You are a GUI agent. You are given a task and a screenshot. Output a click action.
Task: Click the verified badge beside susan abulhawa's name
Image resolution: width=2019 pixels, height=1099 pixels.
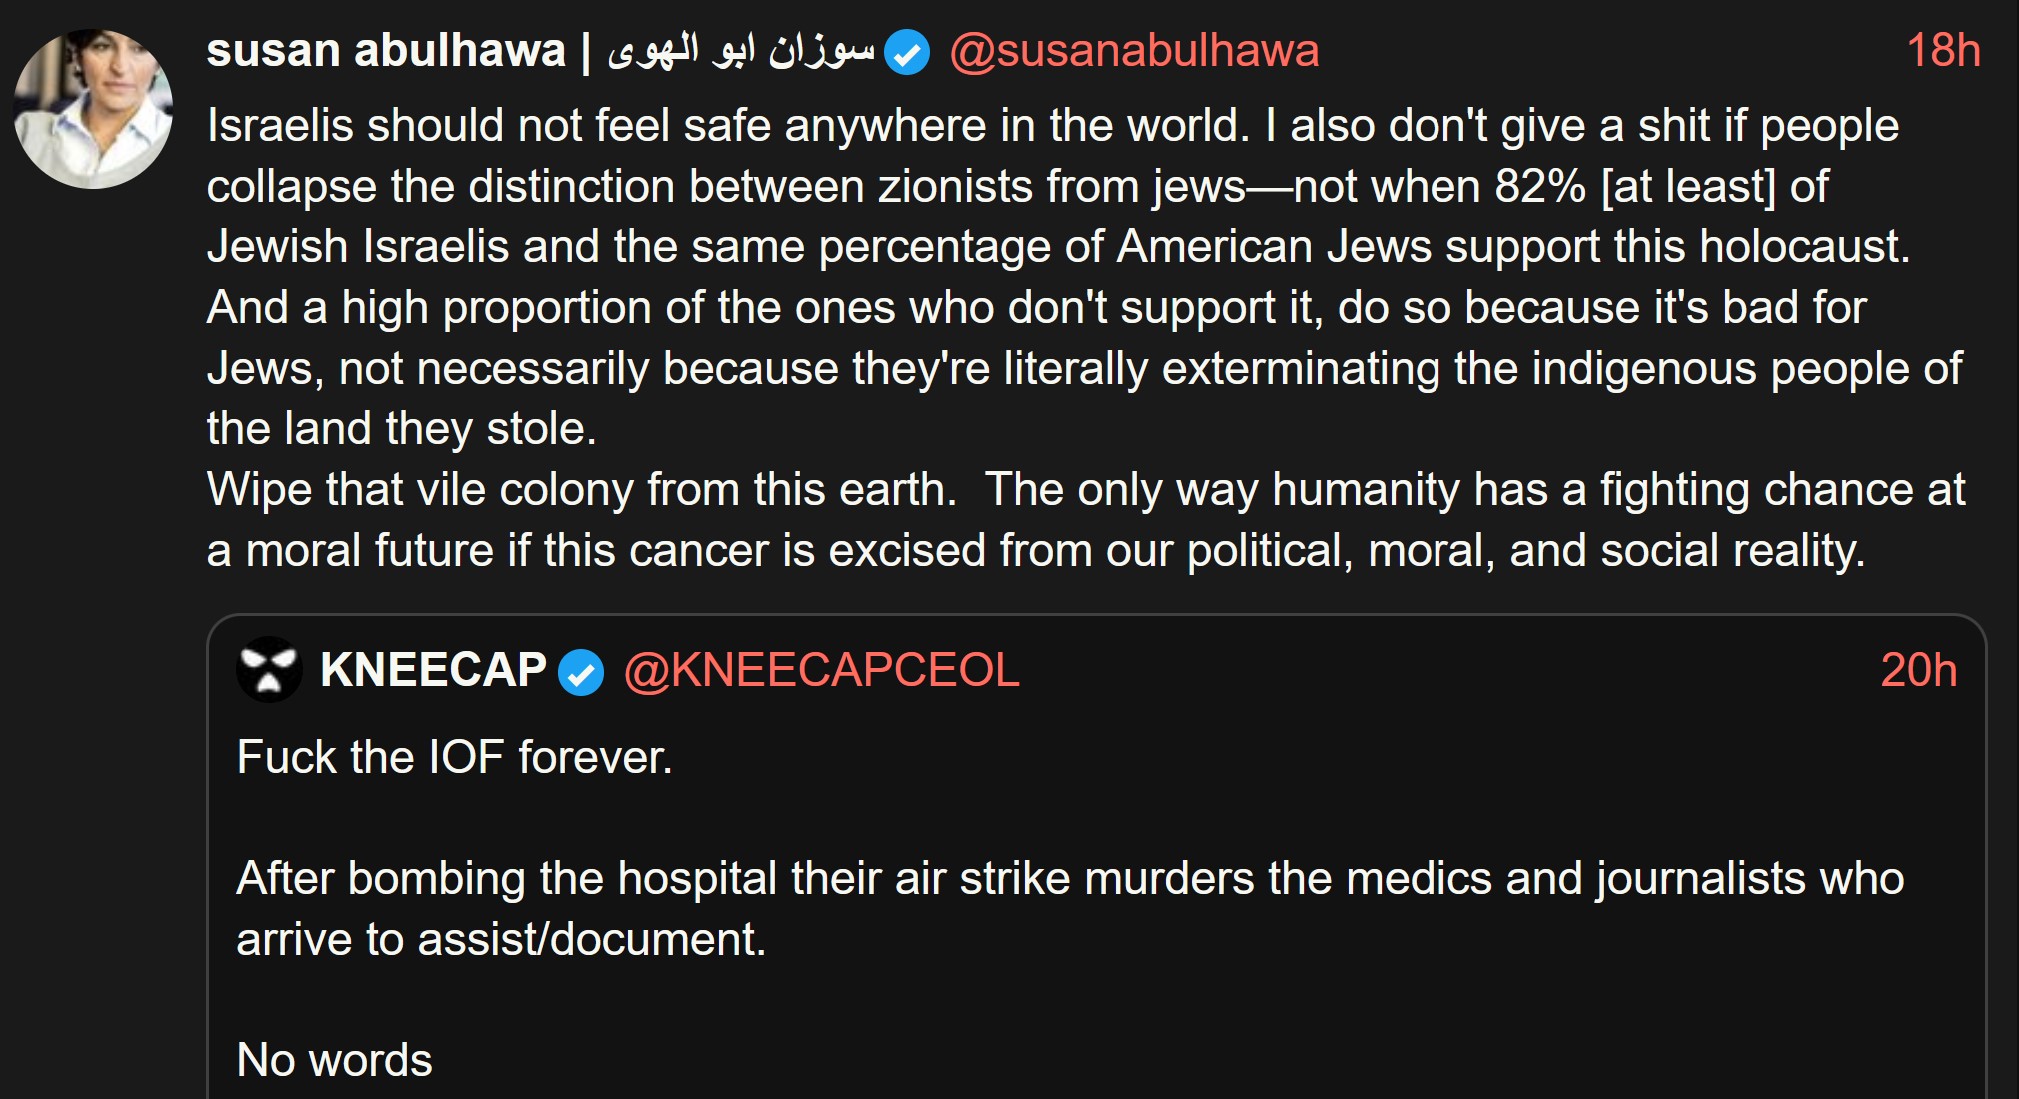click(x=907, y=52)
